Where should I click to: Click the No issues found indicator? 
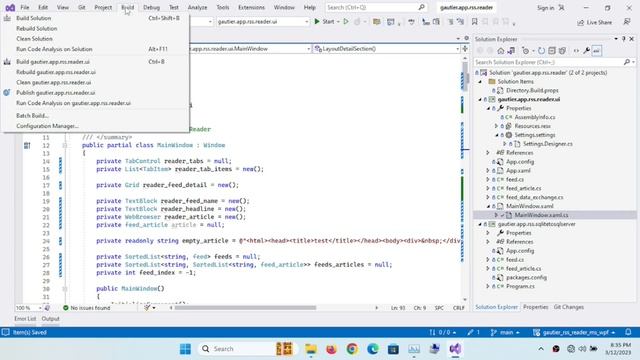(87, 308)
